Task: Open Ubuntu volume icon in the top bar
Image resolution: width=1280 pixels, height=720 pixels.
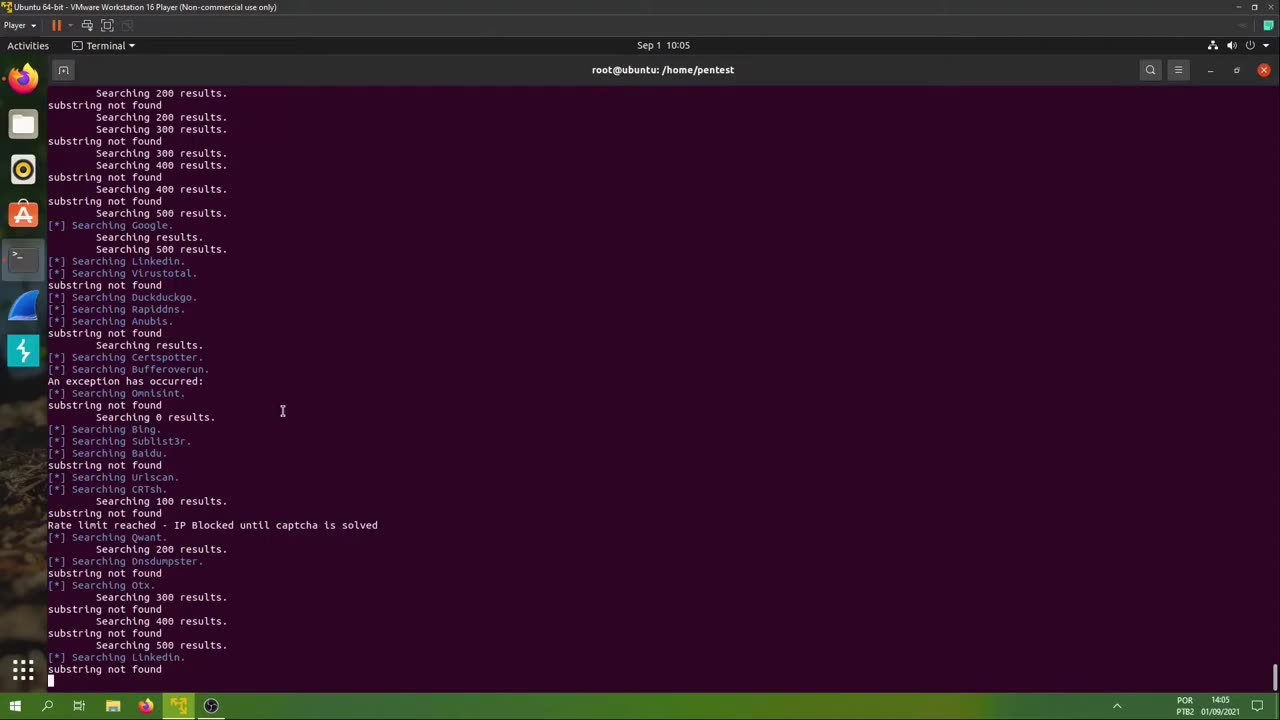Action: pos(1232,45)
